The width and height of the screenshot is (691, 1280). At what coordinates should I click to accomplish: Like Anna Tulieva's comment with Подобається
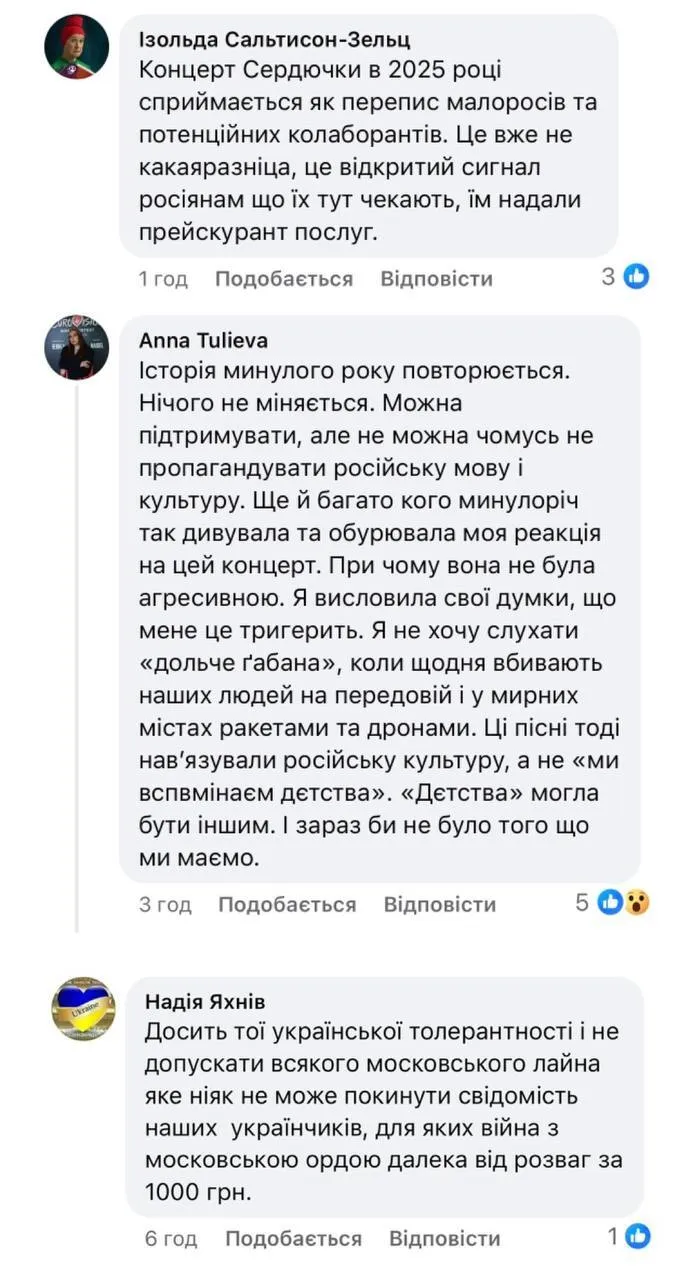[x=287, y=904]
